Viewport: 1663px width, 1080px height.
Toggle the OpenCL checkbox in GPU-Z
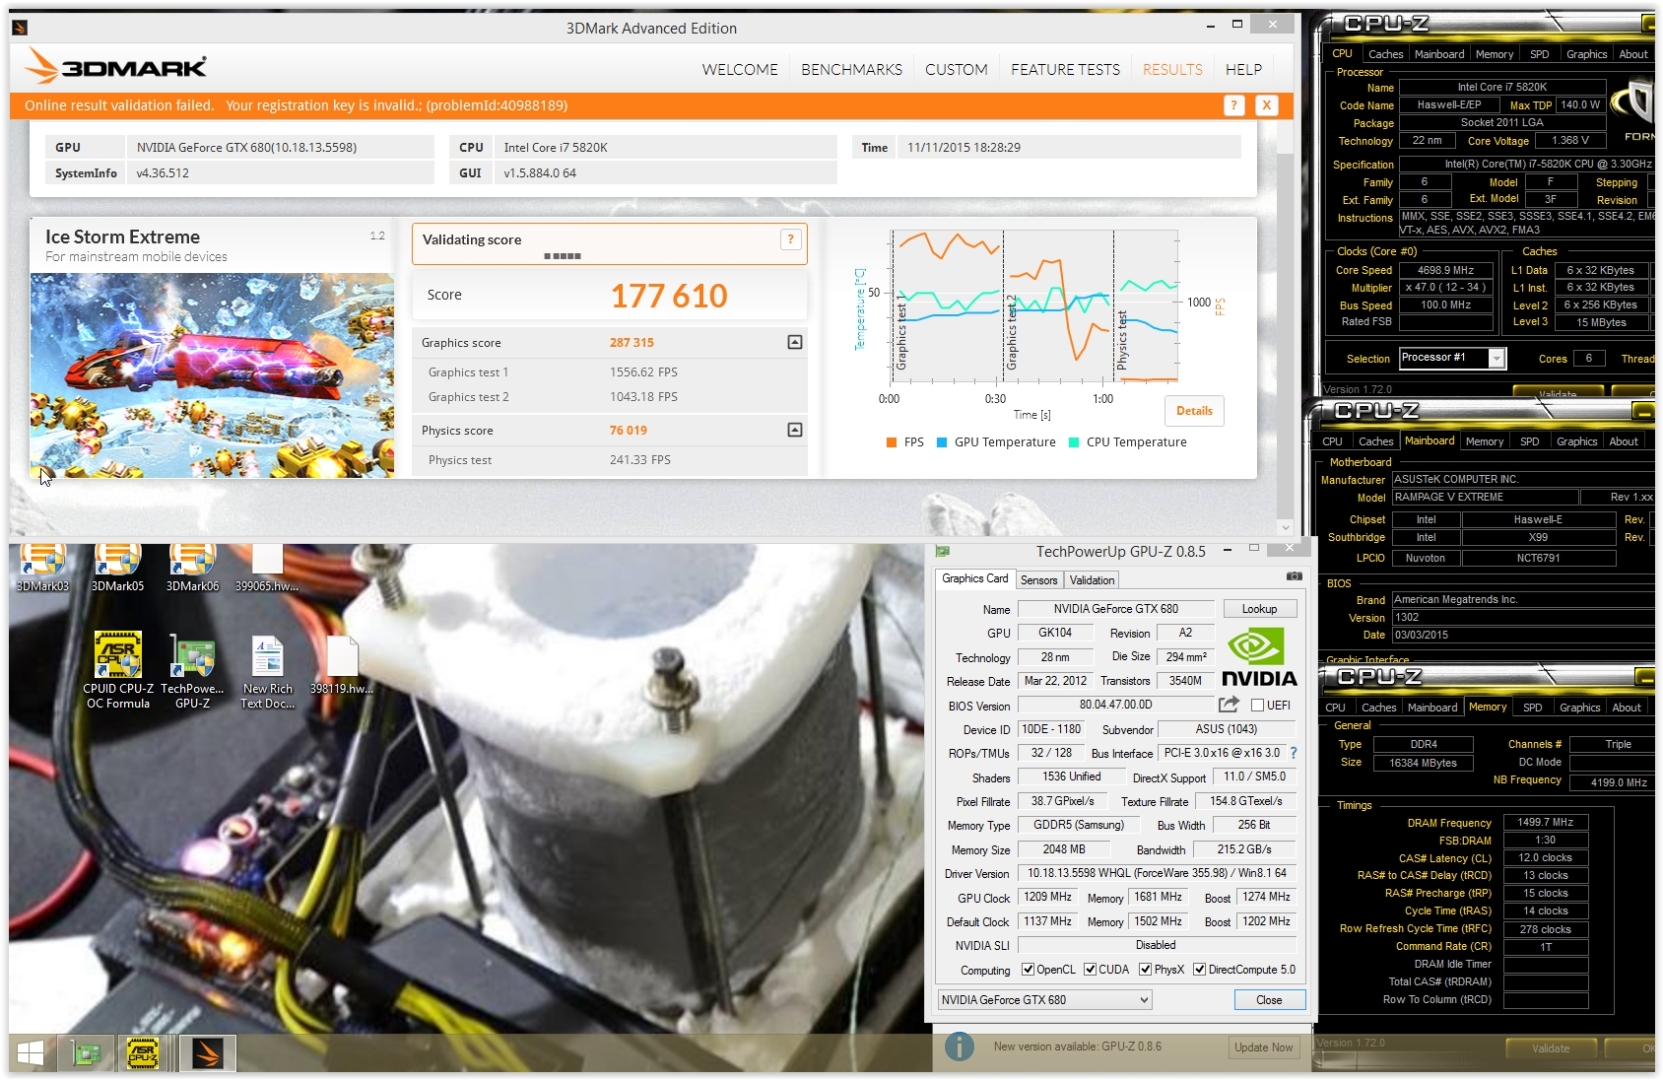point(1027,969)
